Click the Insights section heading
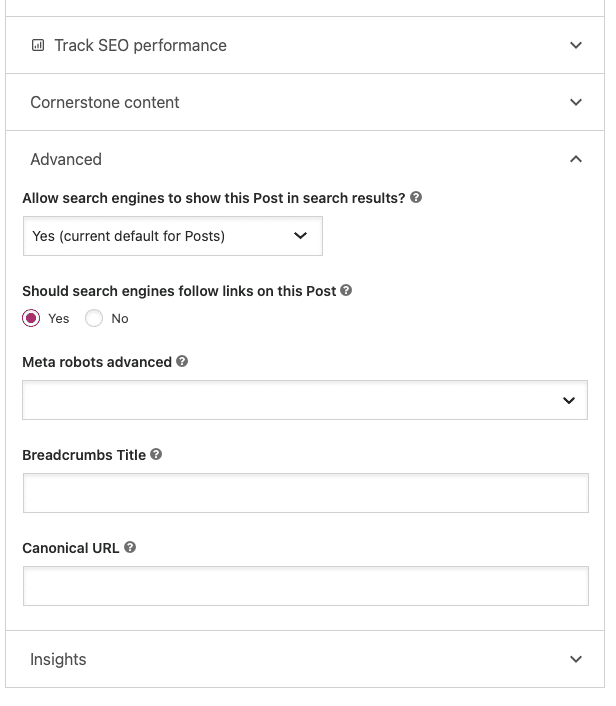The image size is (616, 706). pos(58,659)
